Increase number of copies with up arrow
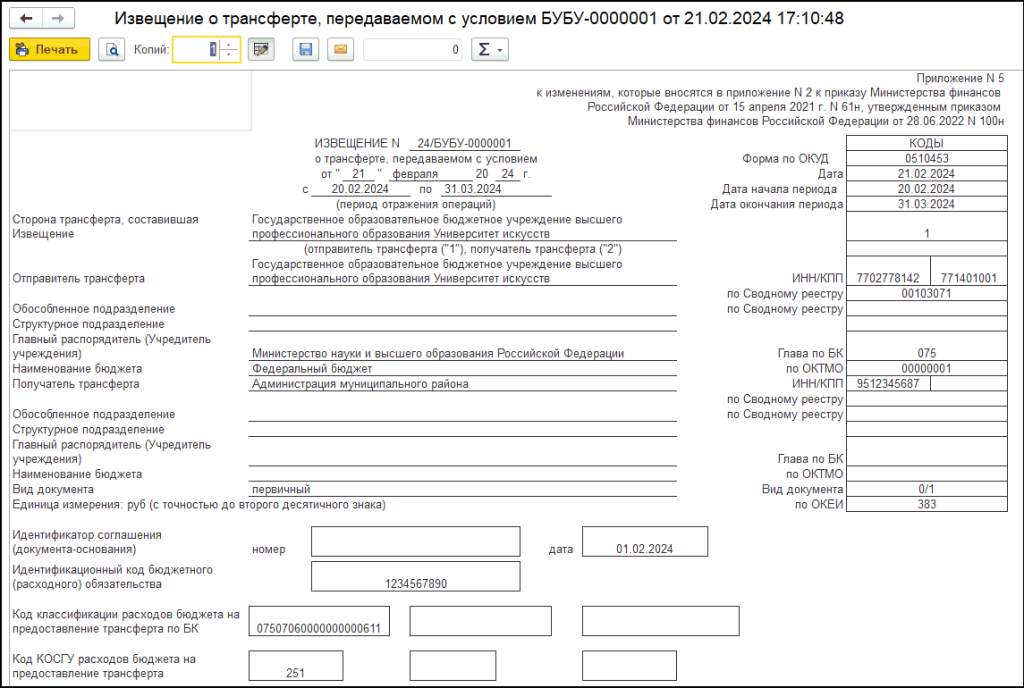 coord(230,44)
